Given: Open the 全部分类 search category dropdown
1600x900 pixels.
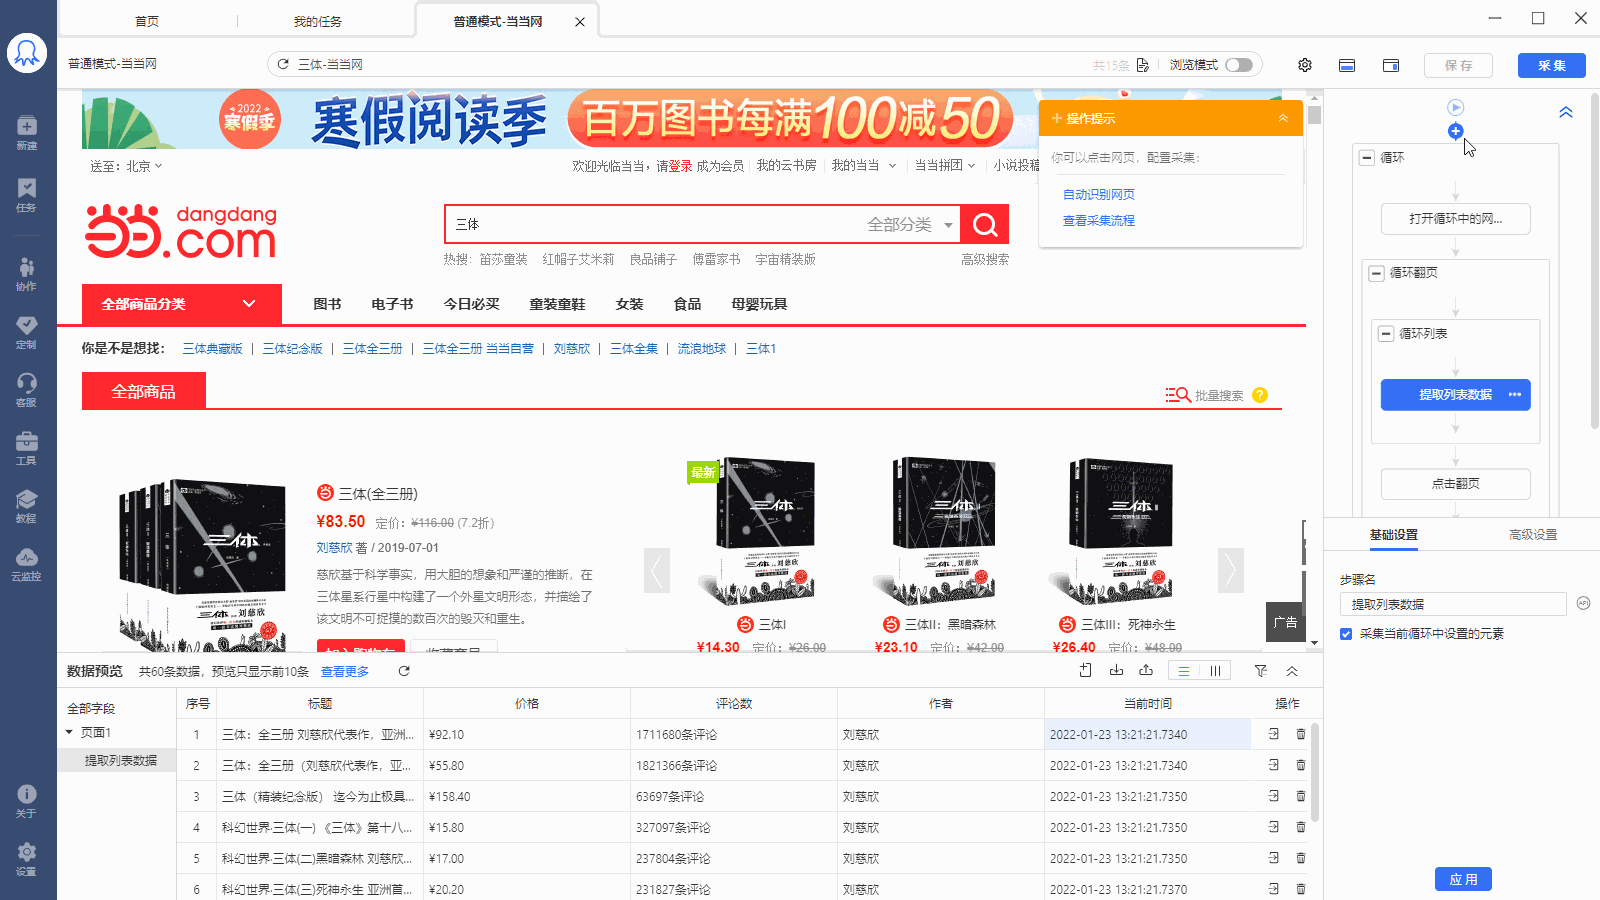Looking at the screenshot, I should (910, 224).
